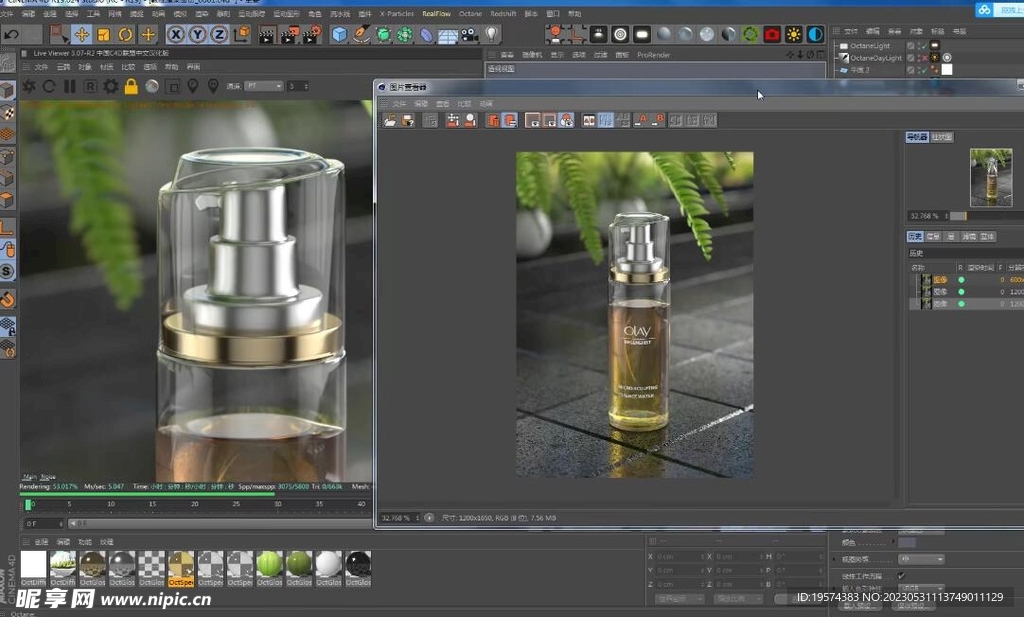Open Render Settings clapperboard with gear
Viewport: 1024px width, 617px height.
(x=312, y=35)
